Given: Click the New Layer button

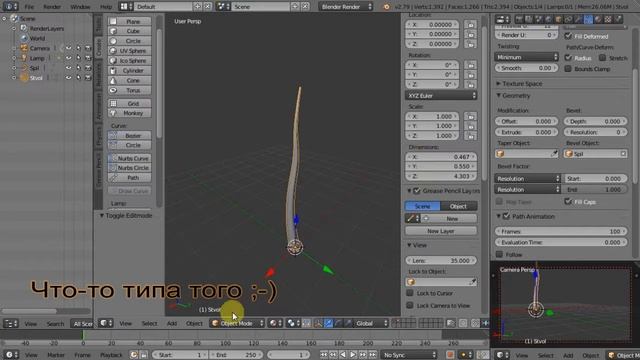Looking at the screenshot, I should pyautogui.click(x=441, y=231).
